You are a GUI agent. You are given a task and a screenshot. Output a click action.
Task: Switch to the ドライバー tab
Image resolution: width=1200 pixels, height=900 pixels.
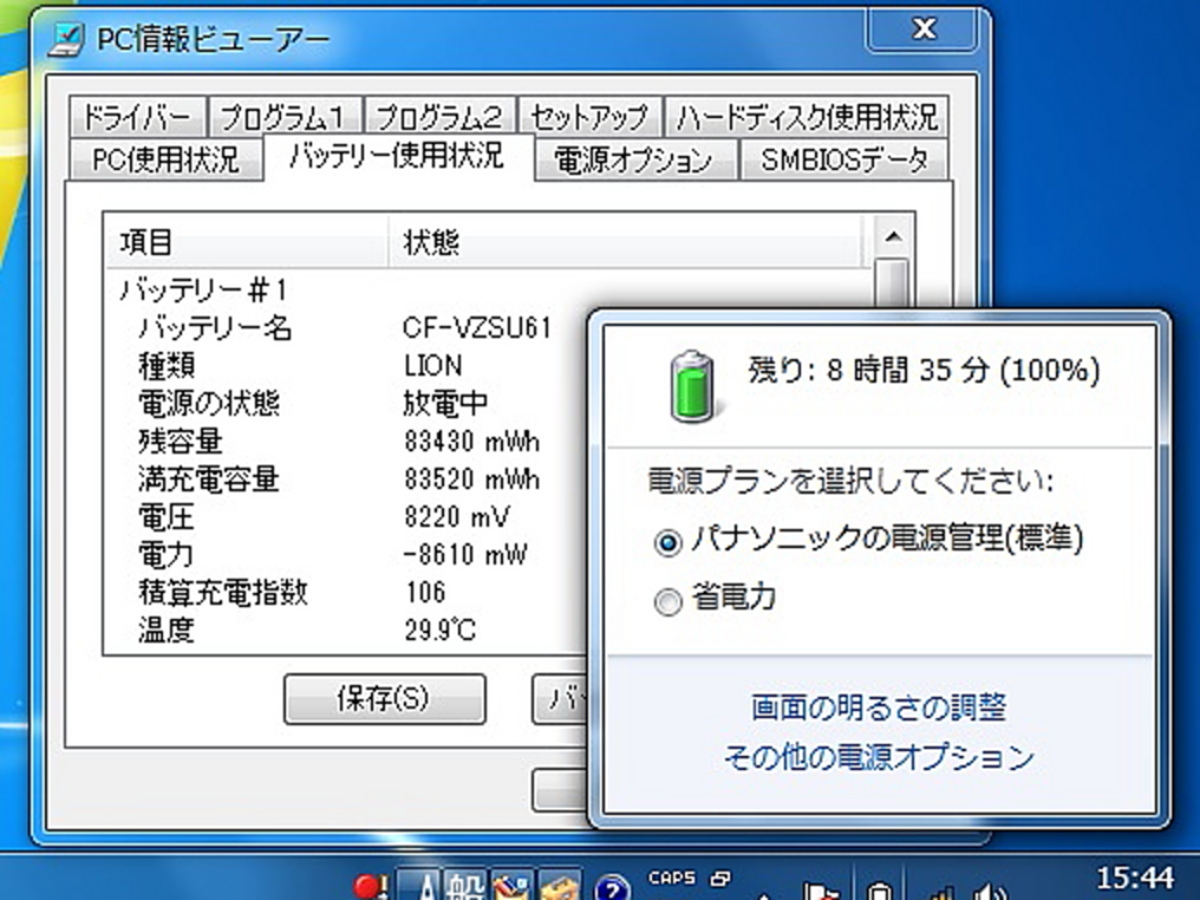click(x=137, y=117)
